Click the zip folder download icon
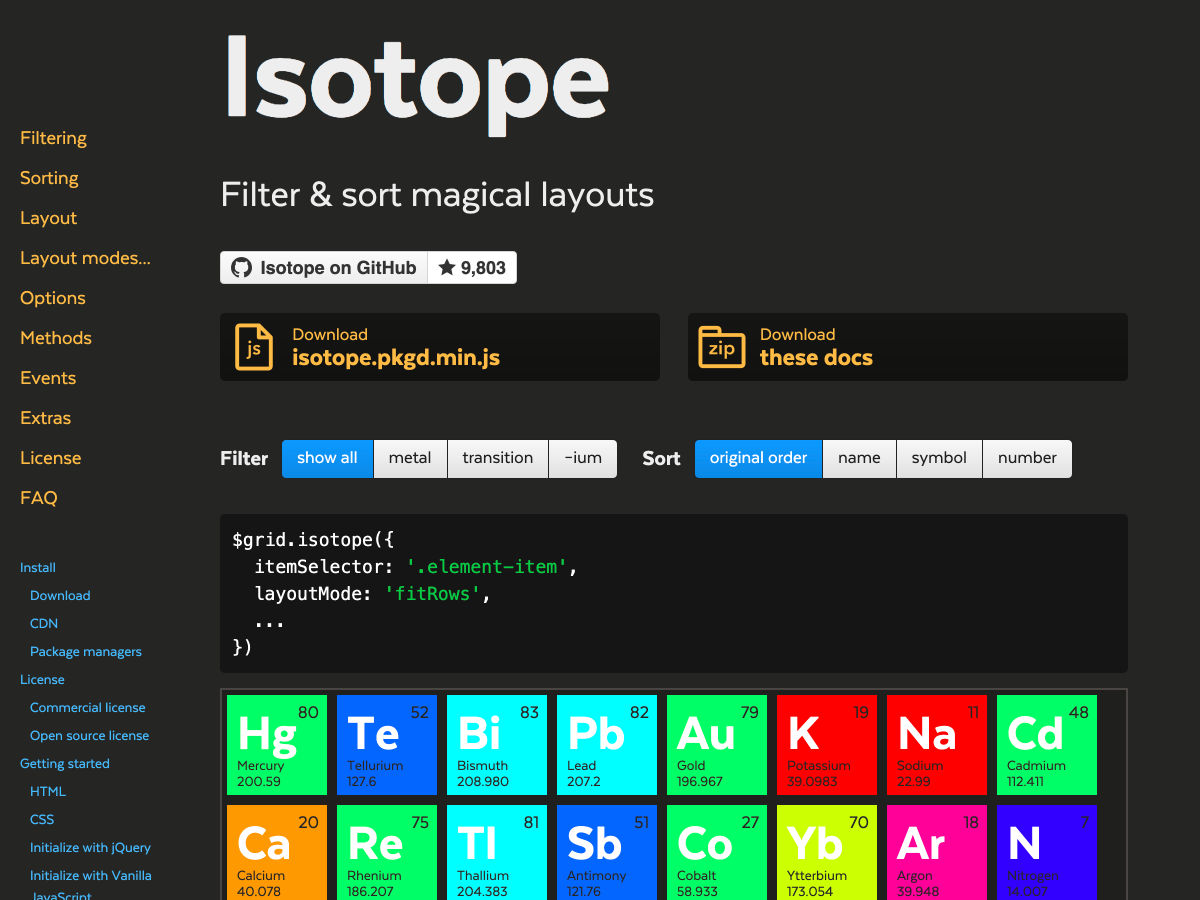Screen dimensions: 1200x900 [x=721, y=347]
